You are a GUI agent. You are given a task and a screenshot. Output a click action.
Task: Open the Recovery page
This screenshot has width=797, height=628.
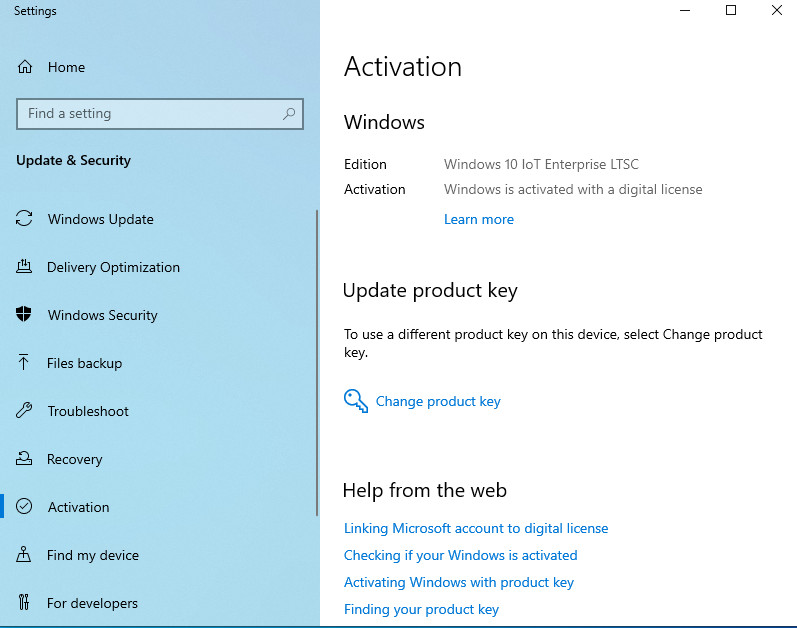click(75, 459)
